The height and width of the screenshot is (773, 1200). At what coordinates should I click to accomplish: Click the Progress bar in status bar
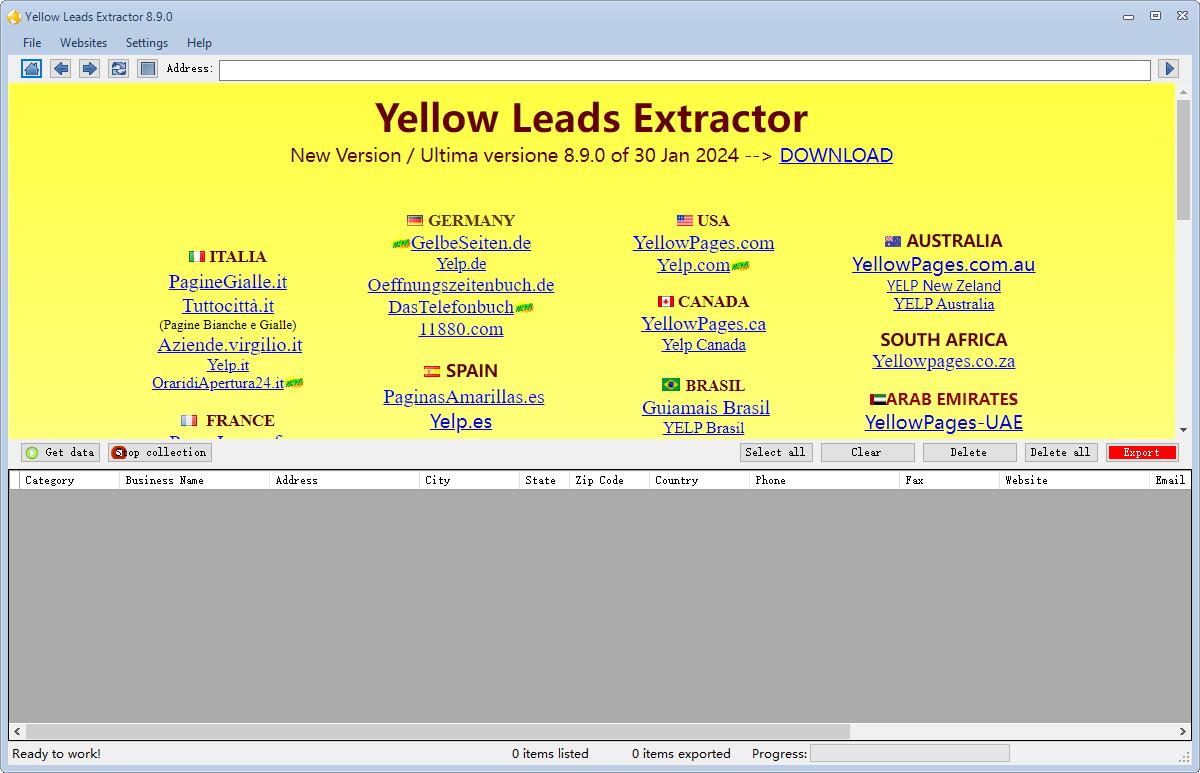tap(910, 753)
